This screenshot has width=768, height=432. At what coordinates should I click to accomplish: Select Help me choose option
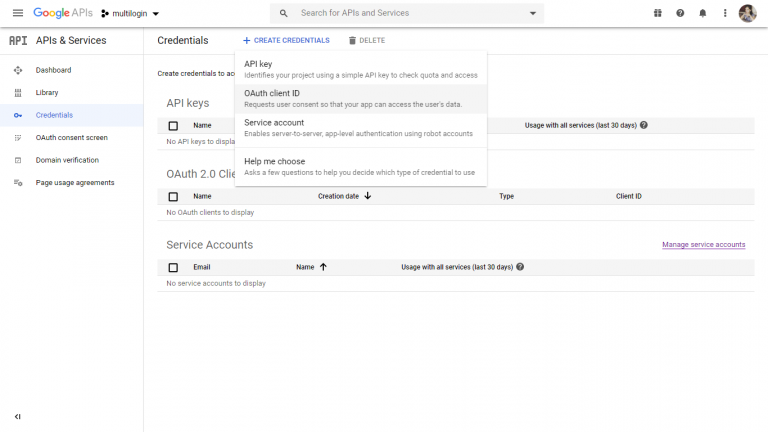[361, 167]
